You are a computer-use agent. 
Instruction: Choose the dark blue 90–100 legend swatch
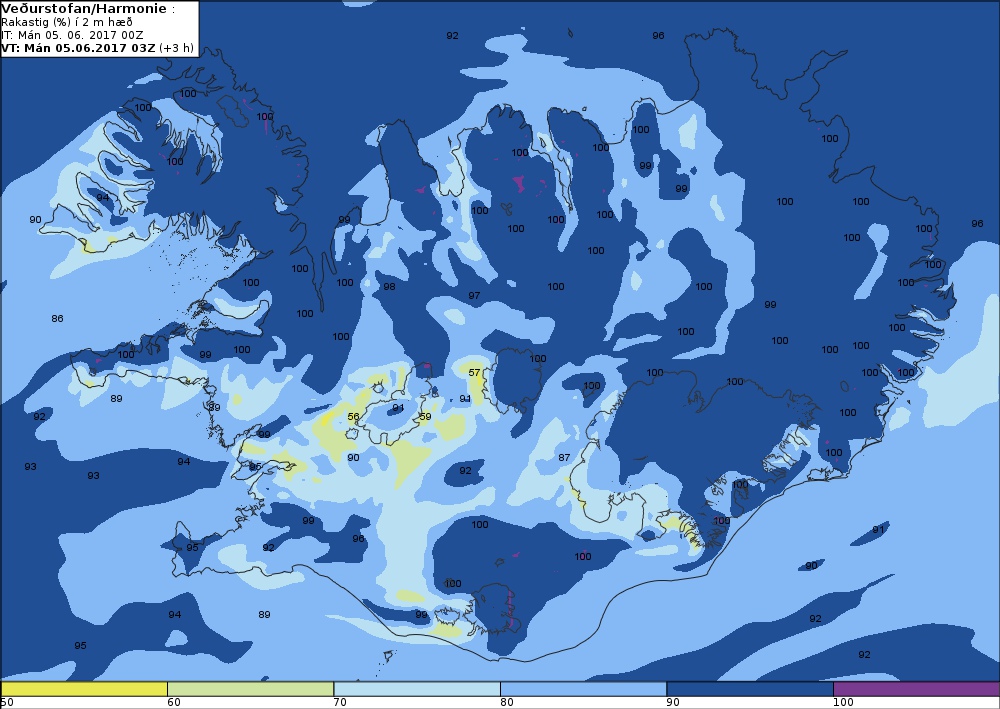[x=750, y=689]
